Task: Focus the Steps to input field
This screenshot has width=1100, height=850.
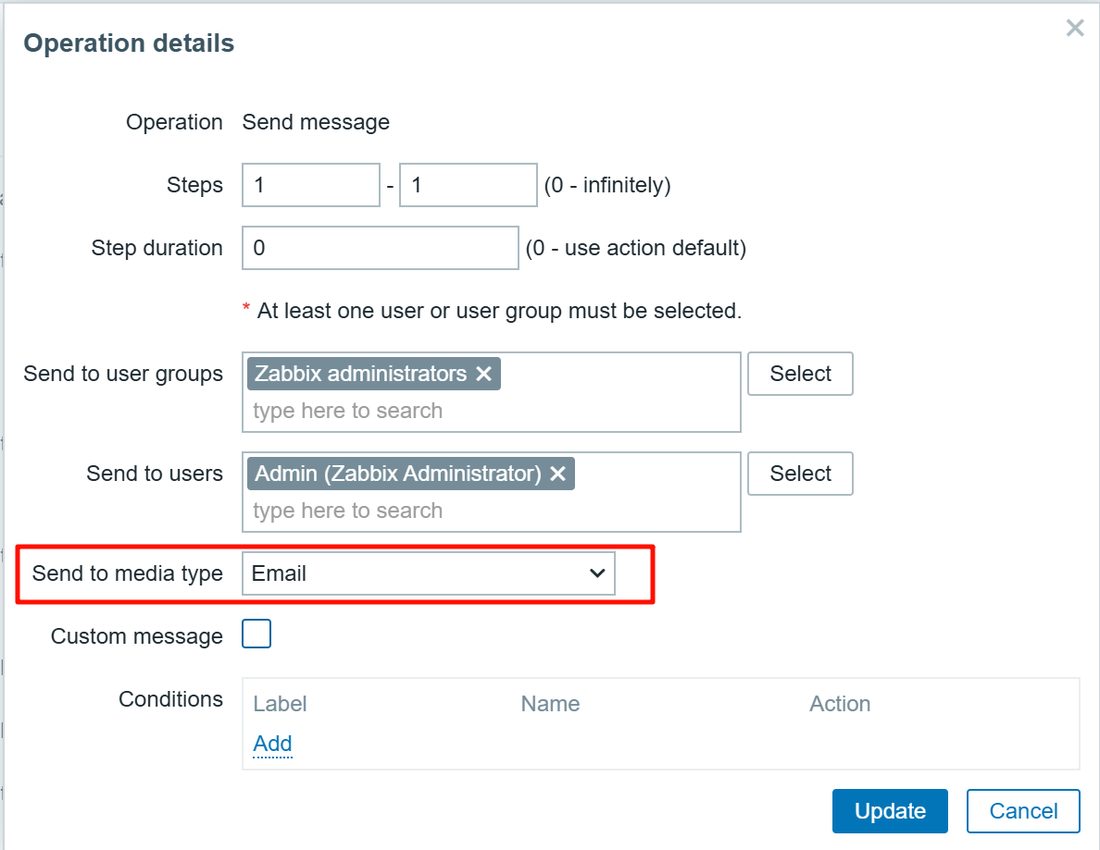Action: point(468,185)
